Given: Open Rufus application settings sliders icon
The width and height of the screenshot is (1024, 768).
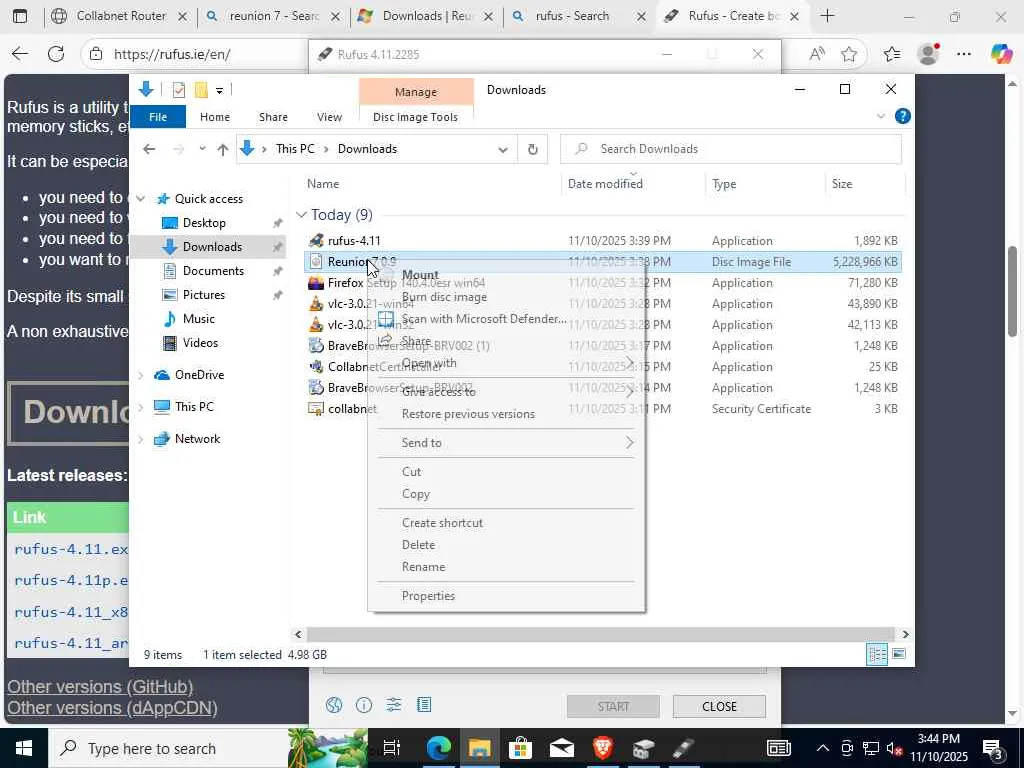Looking at the screenshot, I should pyautogui.click(x=394, y=705).
